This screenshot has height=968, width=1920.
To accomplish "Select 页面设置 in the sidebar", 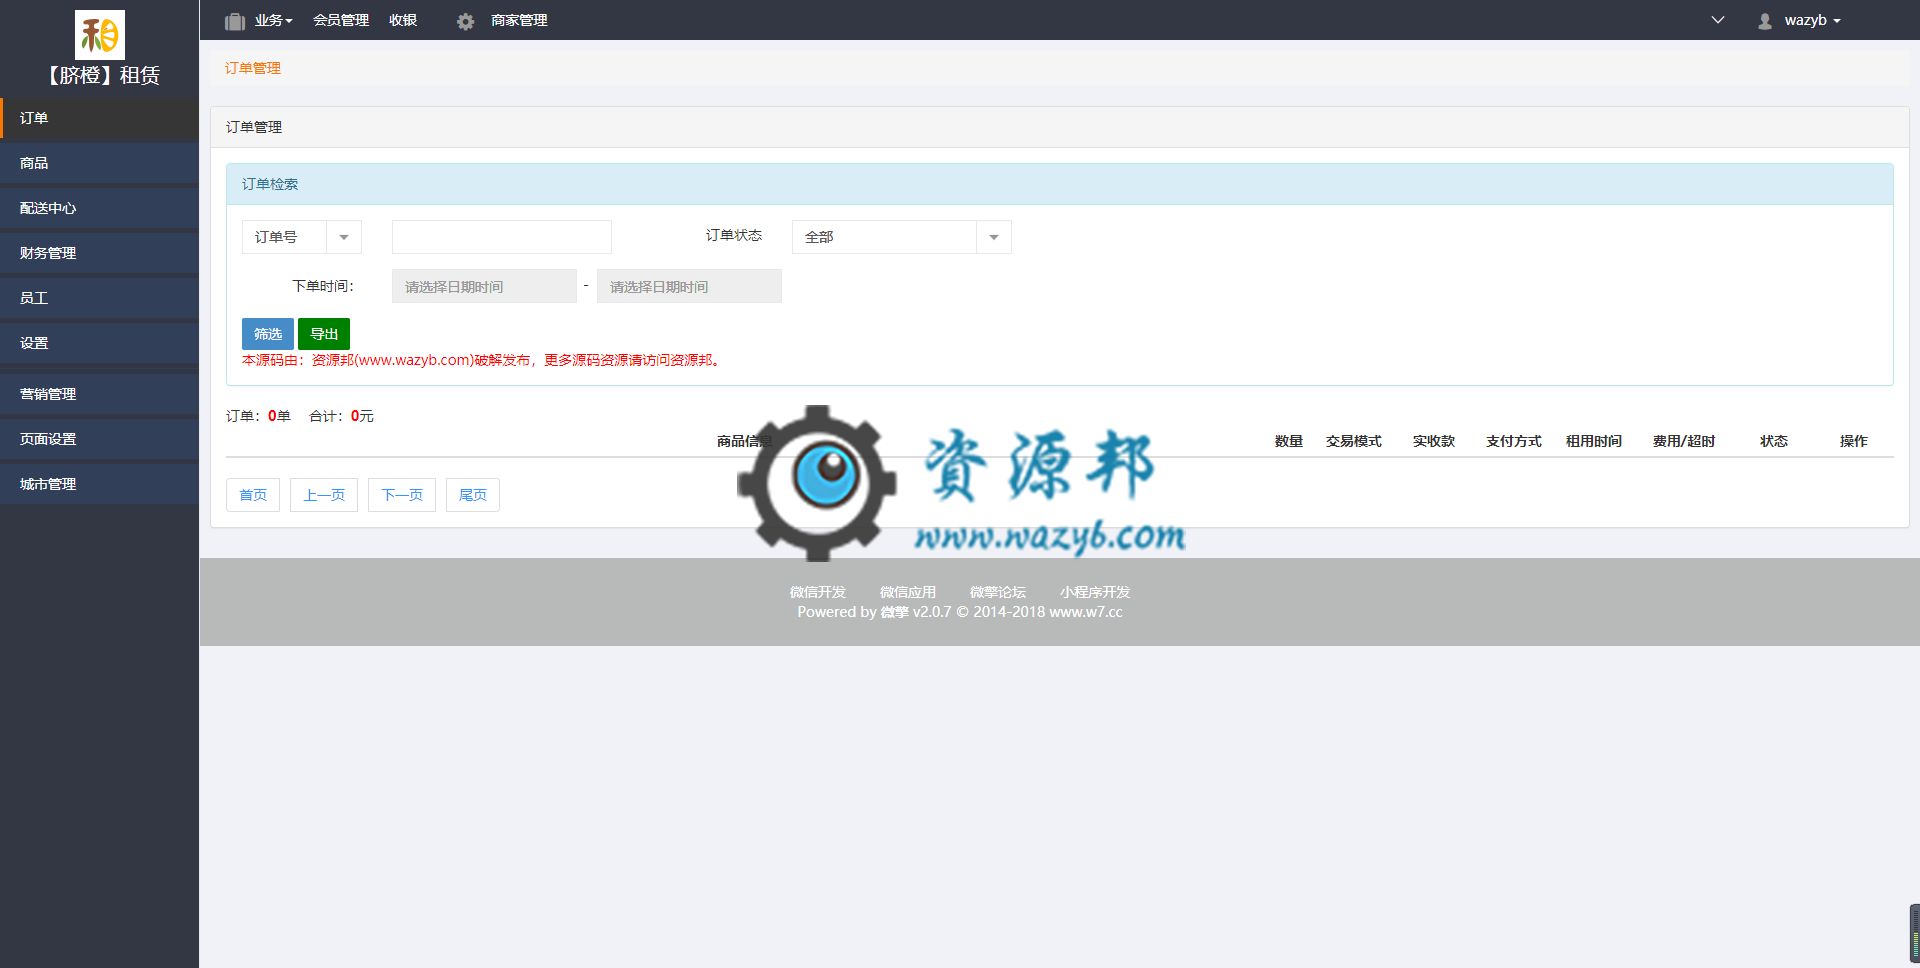I will click(x=100, y=439).
